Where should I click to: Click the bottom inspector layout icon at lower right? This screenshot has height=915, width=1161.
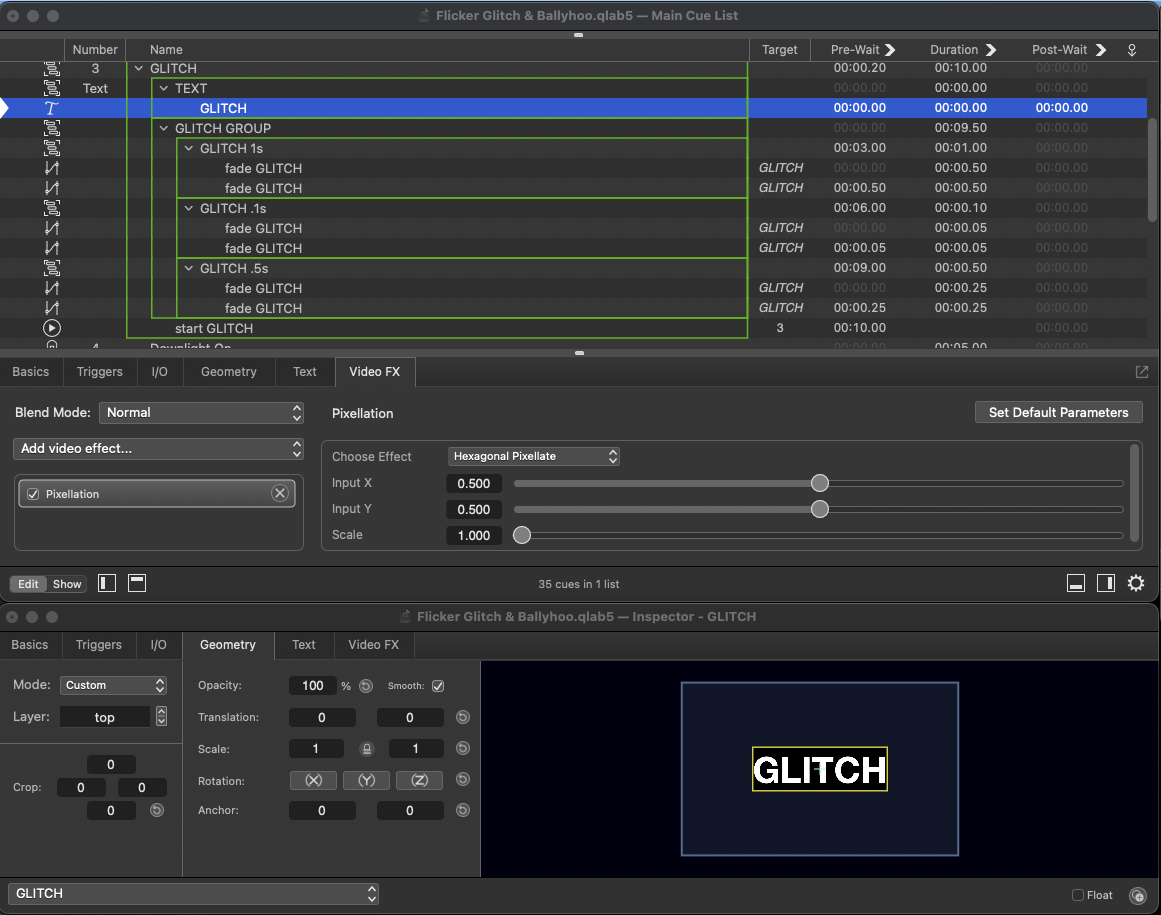(1076, 582)
